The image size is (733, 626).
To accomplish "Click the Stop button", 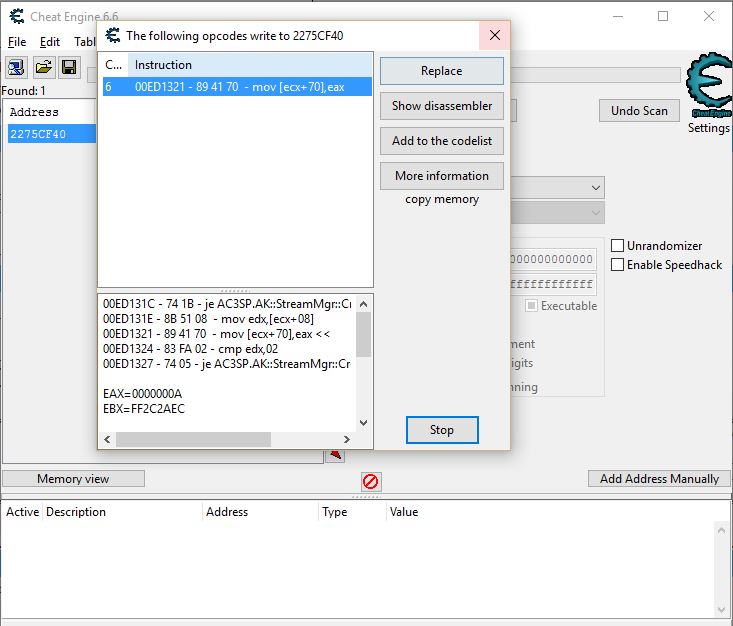I will click(x=442, y=430).
